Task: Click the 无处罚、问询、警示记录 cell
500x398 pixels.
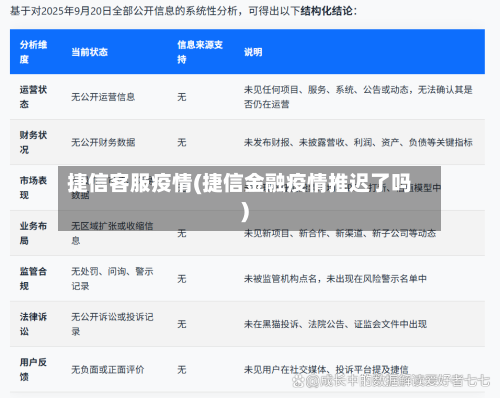Action: tap(112, 278)
